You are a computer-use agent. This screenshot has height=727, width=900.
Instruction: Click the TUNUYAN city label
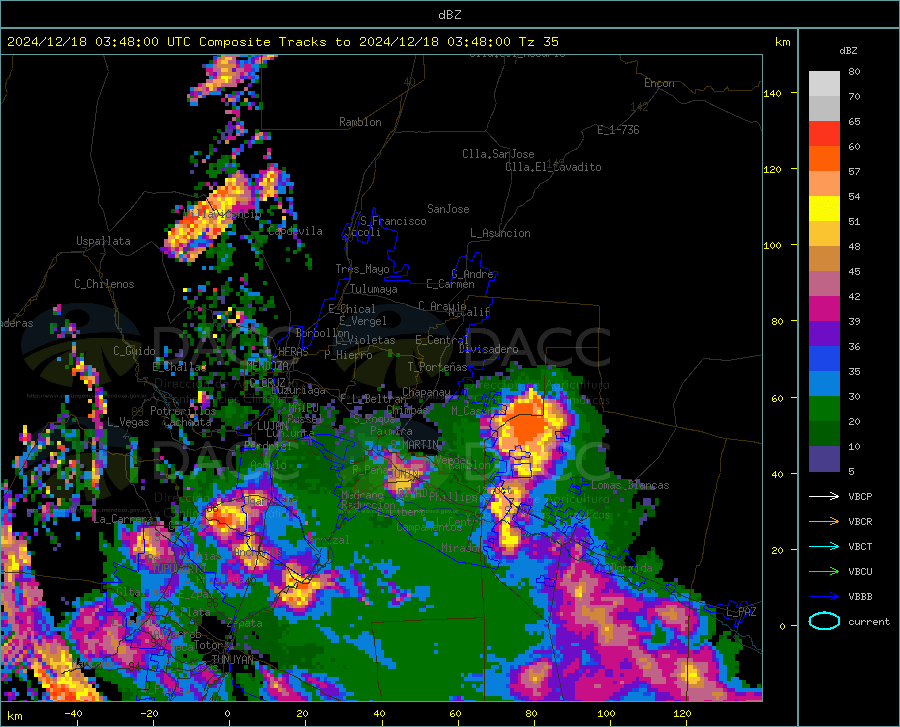point(232,660)
